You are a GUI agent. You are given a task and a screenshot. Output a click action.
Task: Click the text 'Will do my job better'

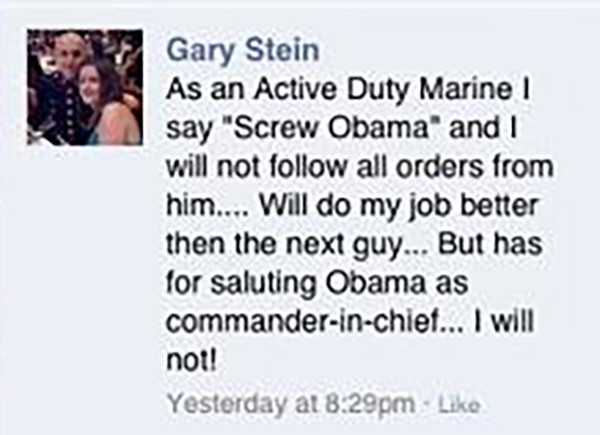coord(398,207)
